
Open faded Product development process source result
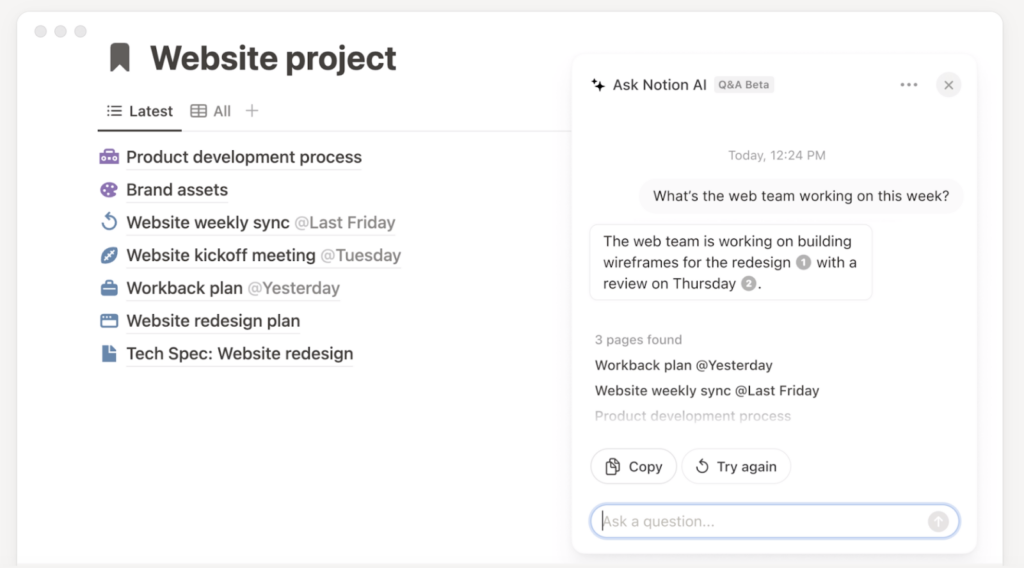(x=692, y=416)
